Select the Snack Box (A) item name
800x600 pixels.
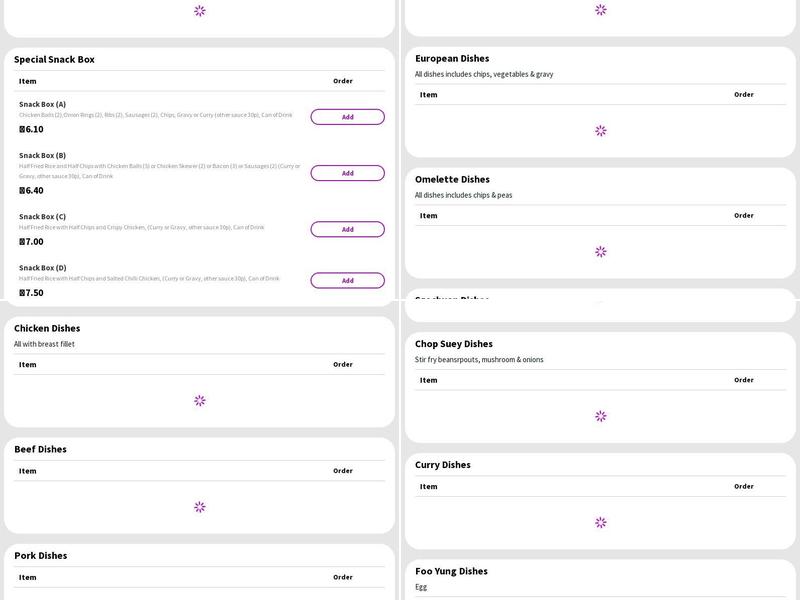point(42,104)
